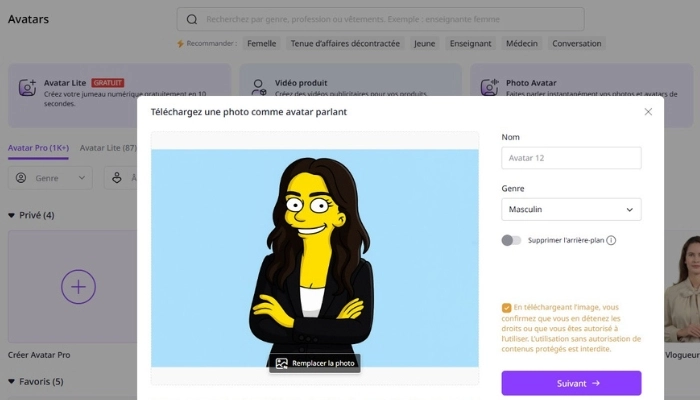This screenshot has height=400, width=700.
Task: Open the Genre filter dropdown
Action: (50, 178)
